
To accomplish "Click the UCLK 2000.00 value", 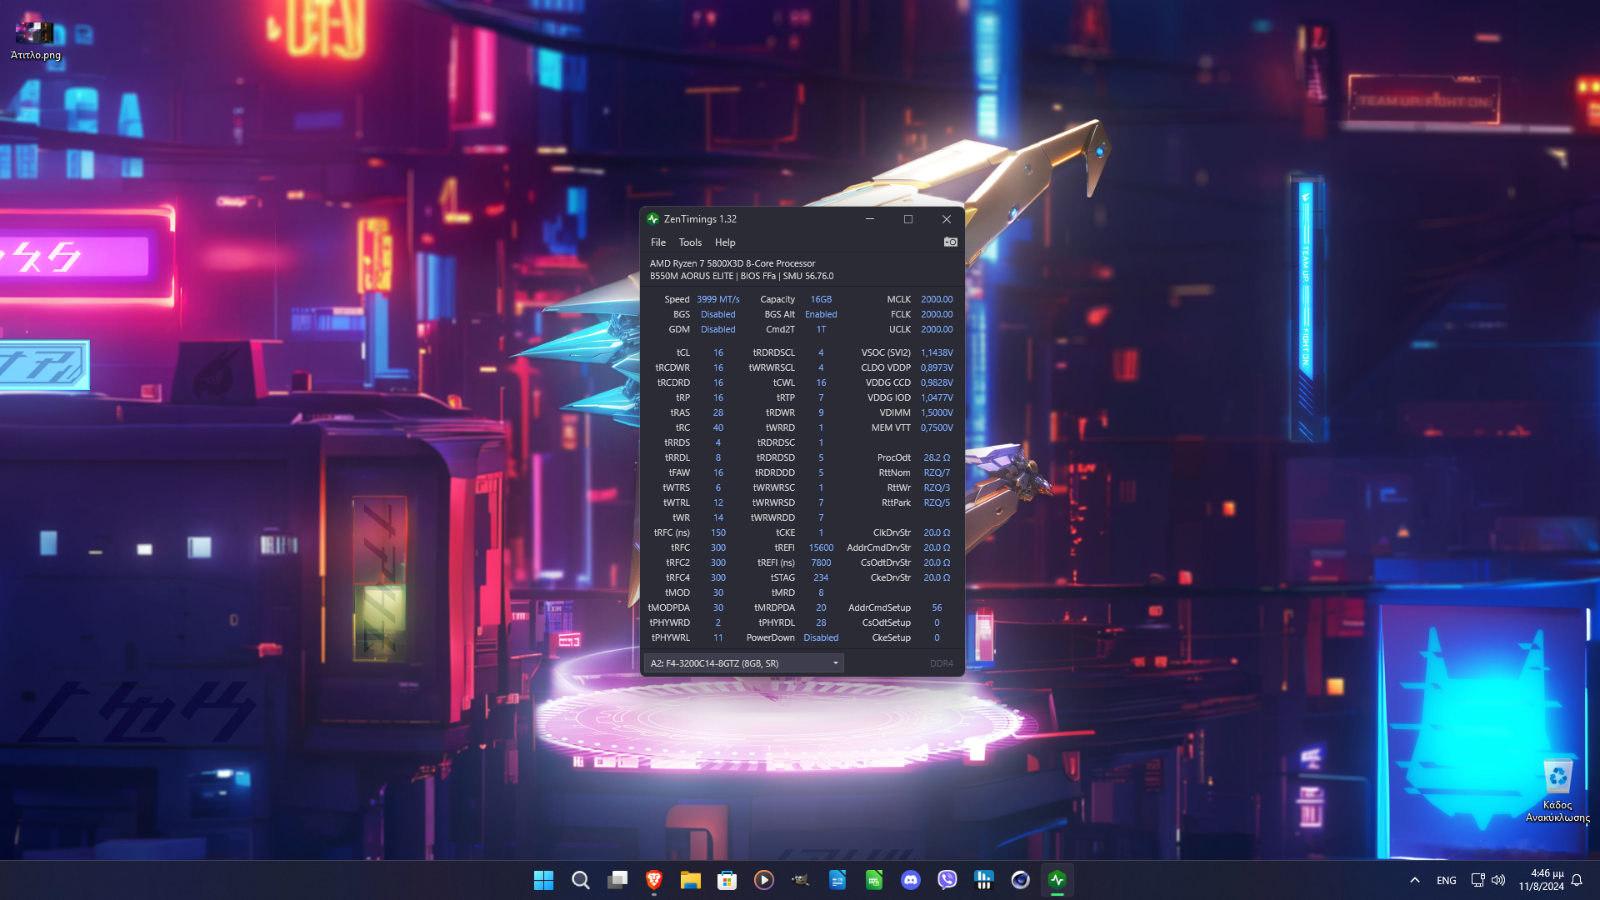I will point(937,329).
